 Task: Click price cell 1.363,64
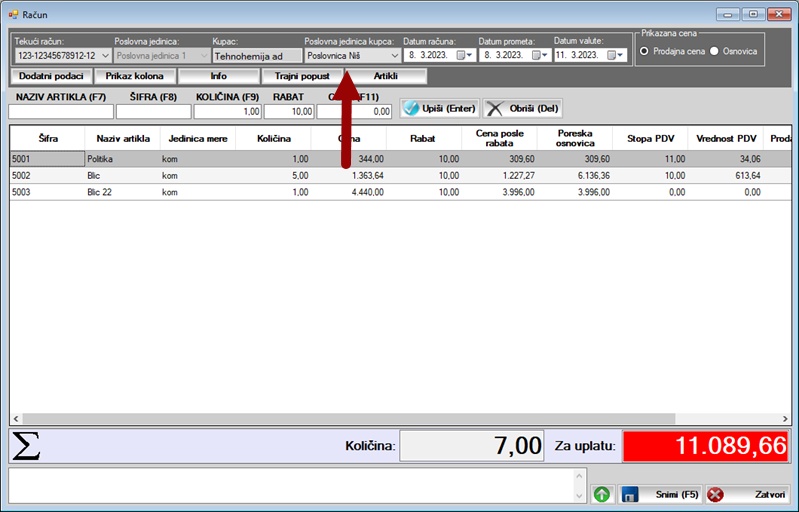point(349,176)
